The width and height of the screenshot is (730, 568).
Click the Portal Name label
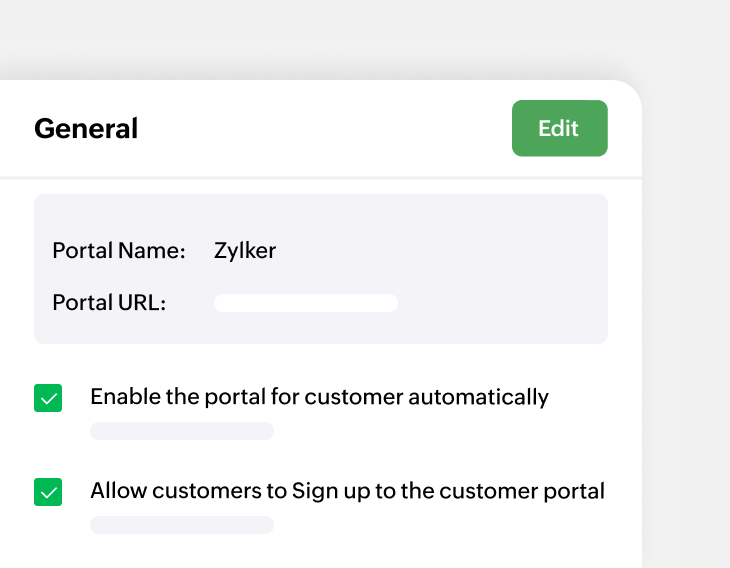[119, 251]
